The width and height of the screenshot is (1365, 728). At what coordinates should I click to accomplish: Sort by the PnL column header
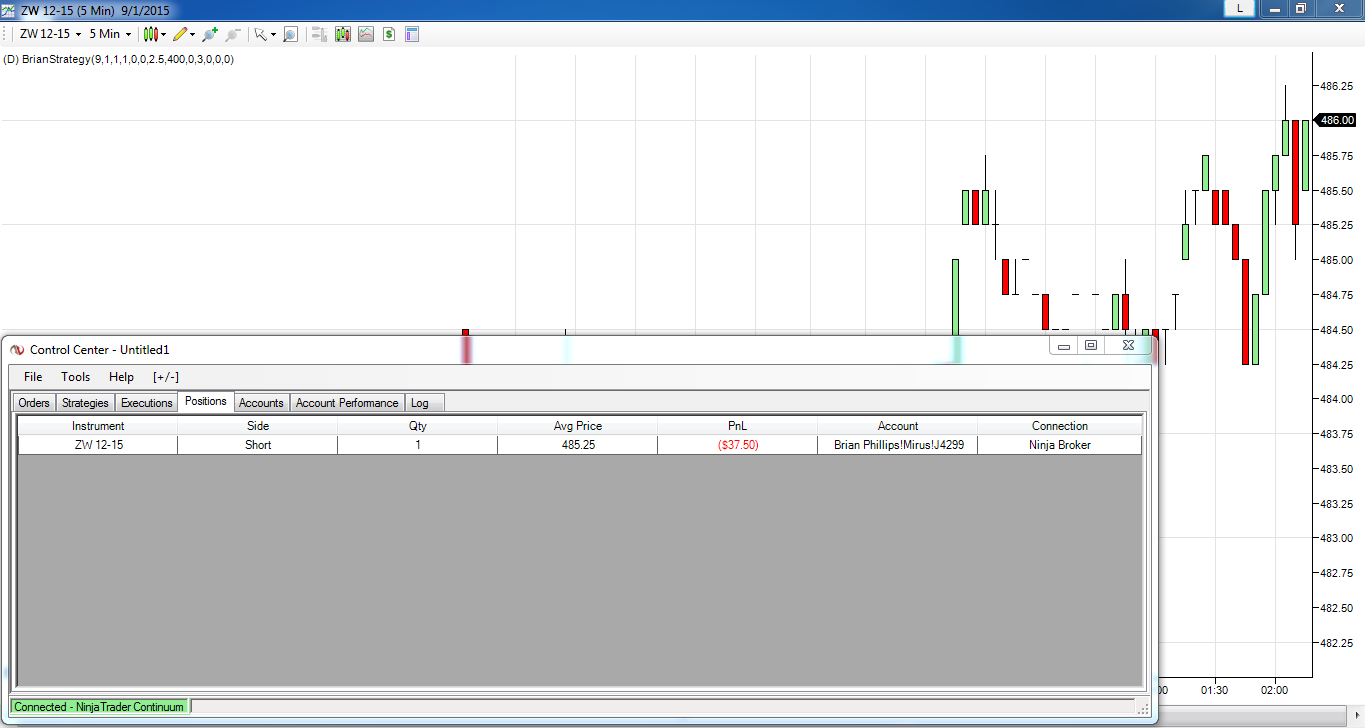tap(738, 426)
